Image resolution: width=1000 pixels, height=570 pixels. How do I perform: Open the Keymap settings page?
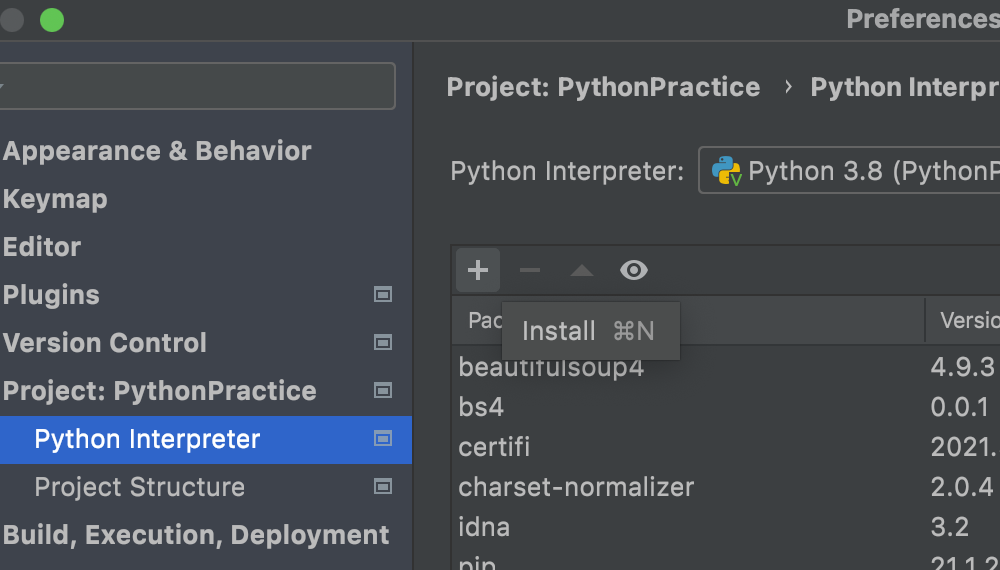coord(55,199)
